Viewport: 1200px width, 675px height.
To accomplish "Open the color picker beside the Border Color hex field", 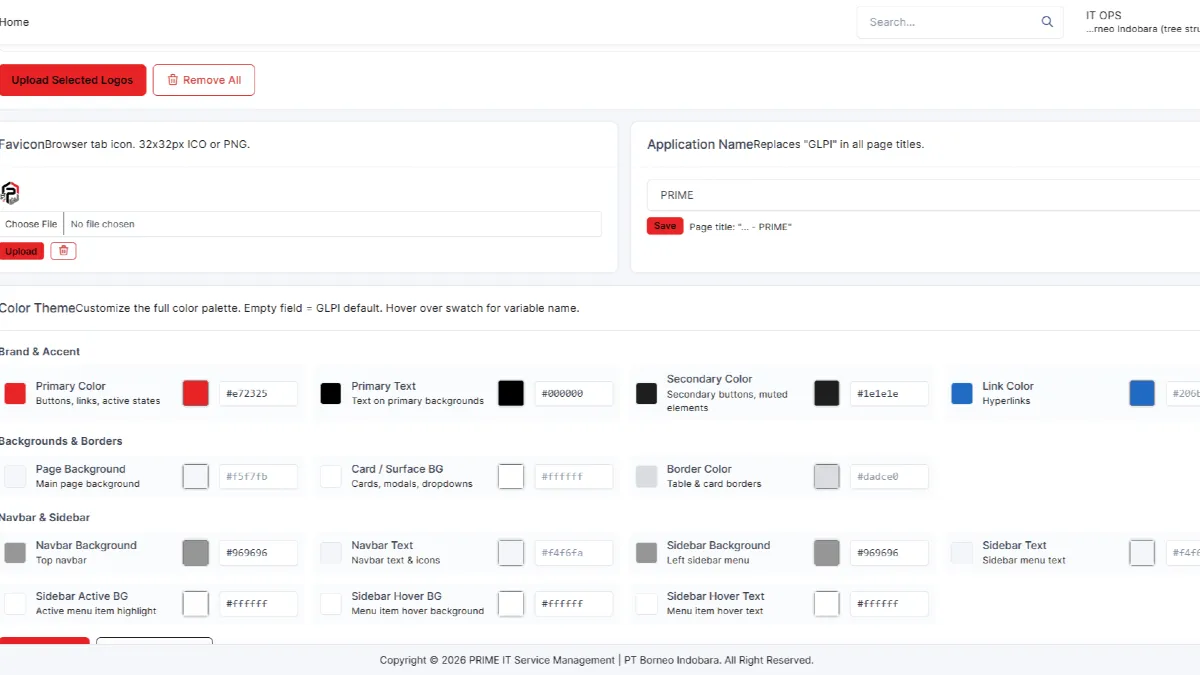I will tap(827, 476).
